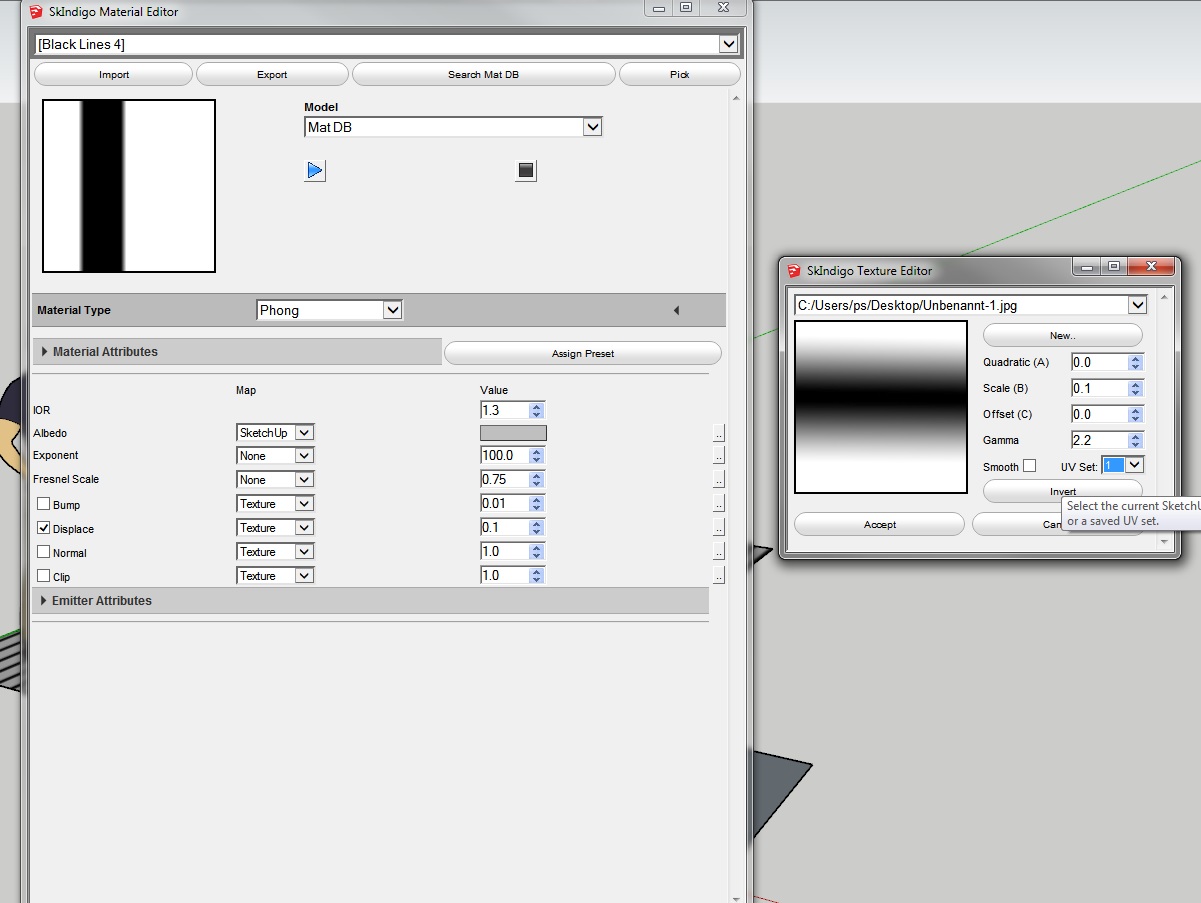Click the blue play render preview icon
The height and width of the screenshot is (903, 1201).
coord(315,170)
